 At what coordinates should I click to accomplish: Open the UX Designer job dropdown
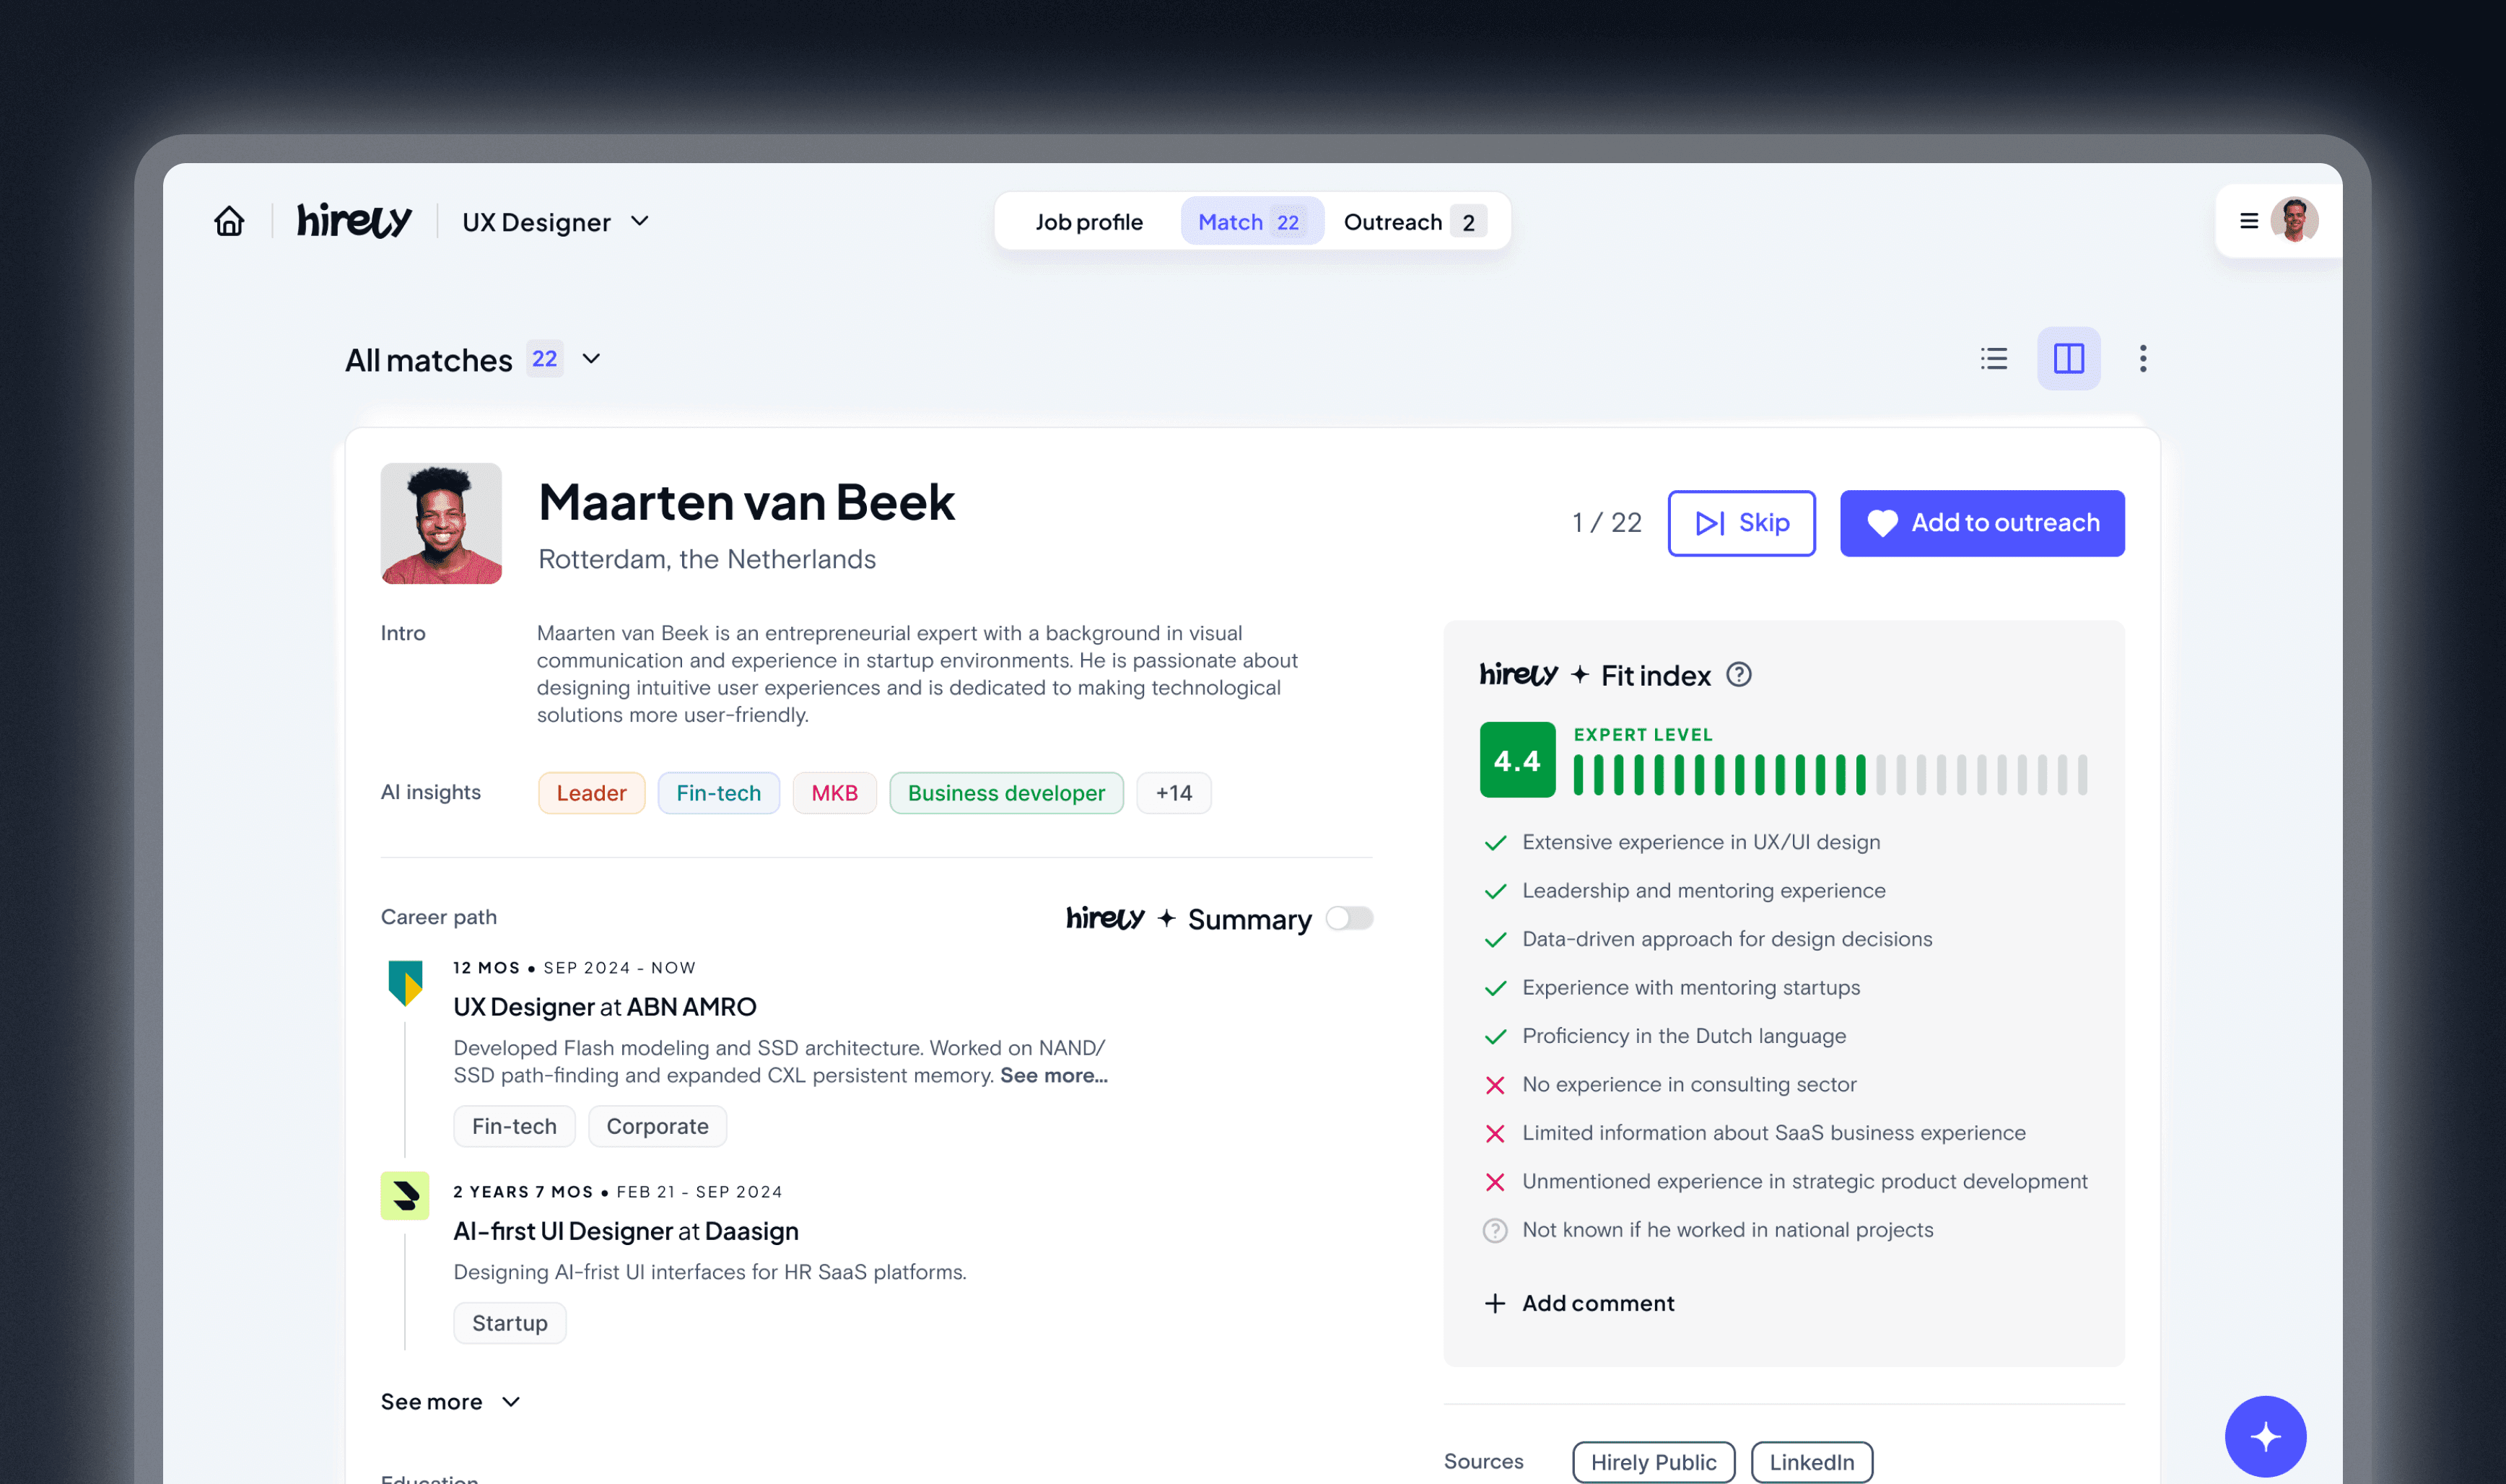pyautogui.click(x=556, y=222)
